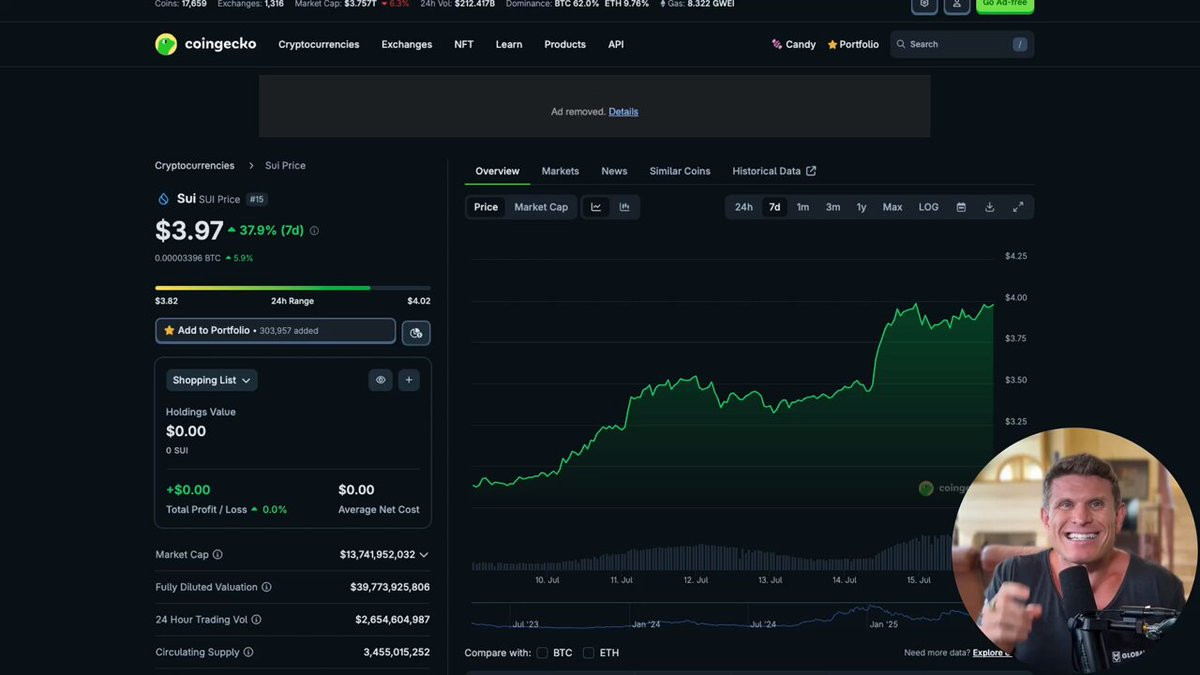This screenshot has width=1200, height=675.
Task: Click the CoinGecko logo
Action: [205, 44]
